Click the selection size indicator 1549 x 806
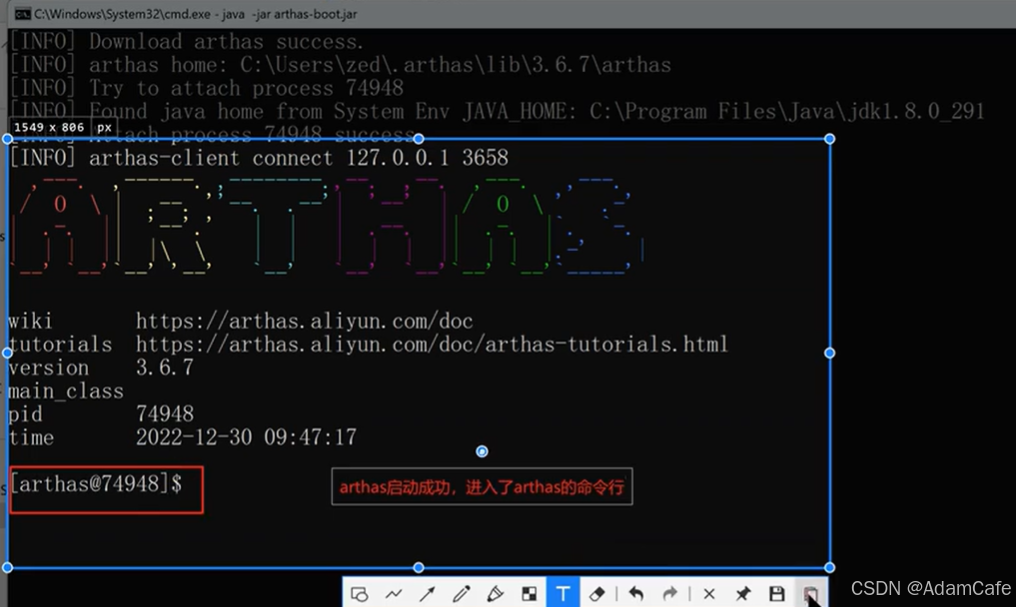Viewport: 1016px width, 607px height. point(63,128)
